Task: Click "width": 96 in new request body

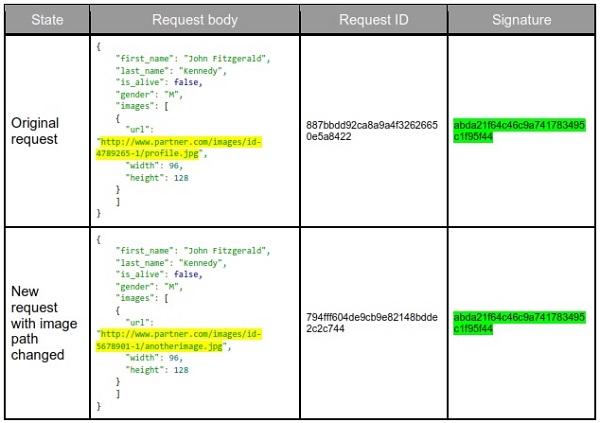Action: (160, 358)
